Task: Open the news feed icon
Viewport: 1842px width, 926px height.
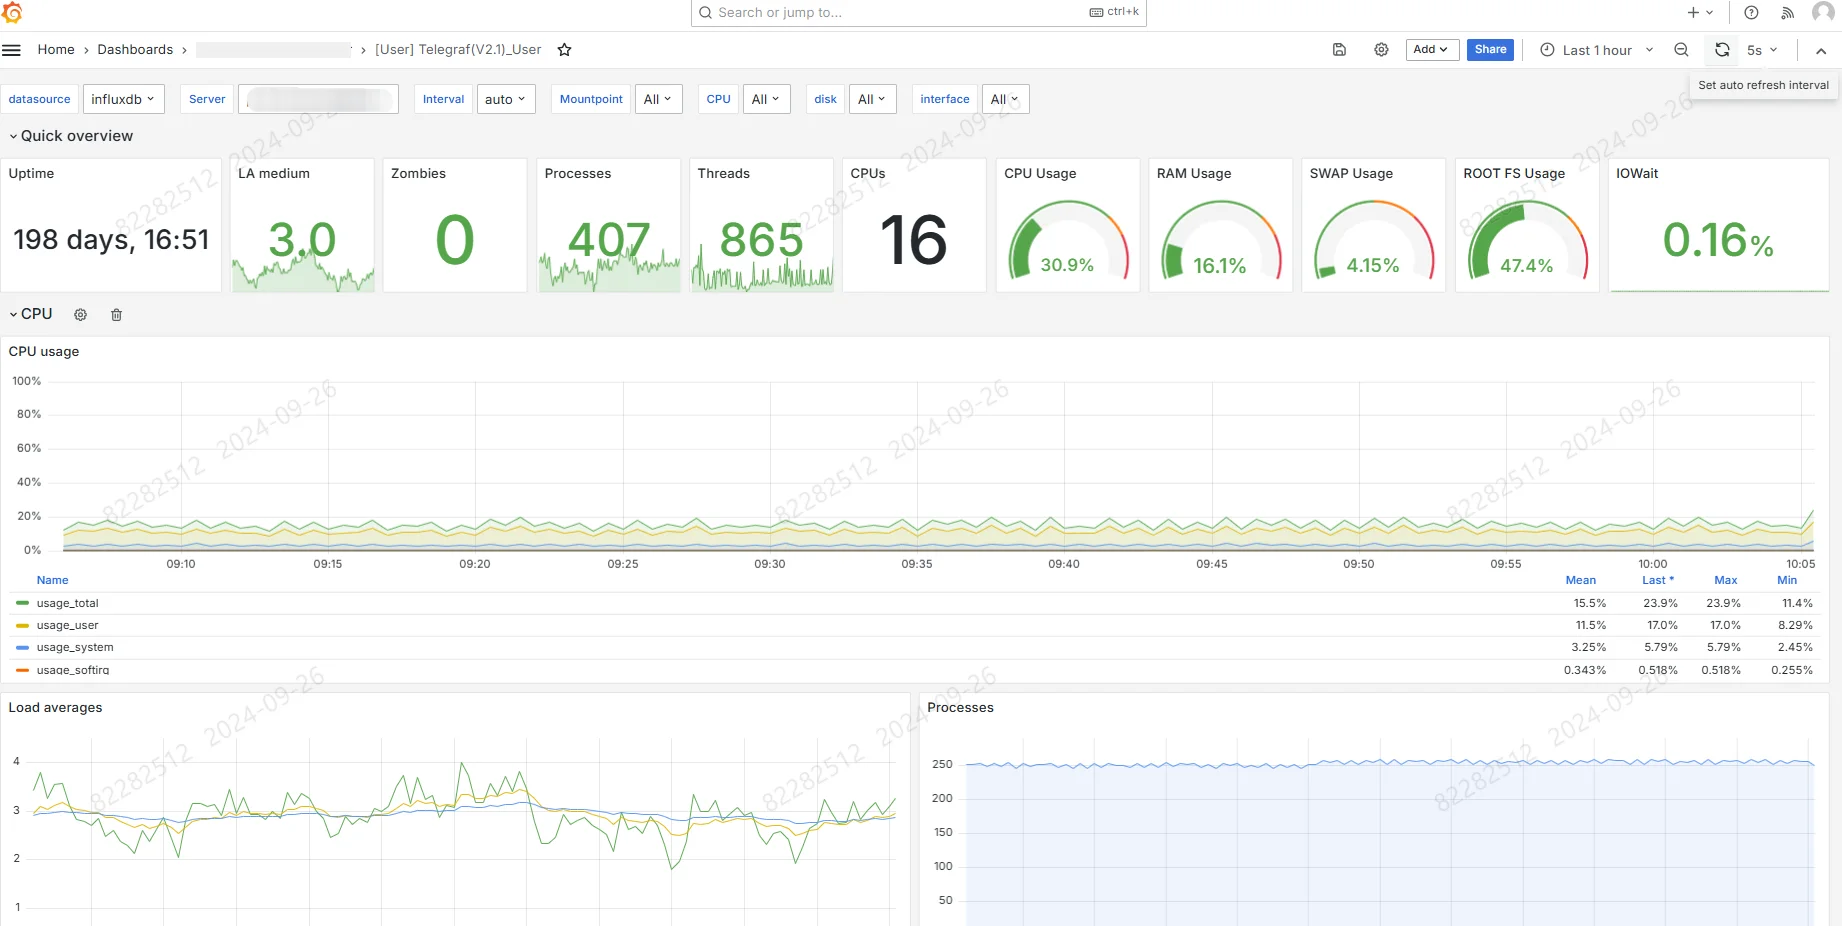Action: (x=1787, y=13)
